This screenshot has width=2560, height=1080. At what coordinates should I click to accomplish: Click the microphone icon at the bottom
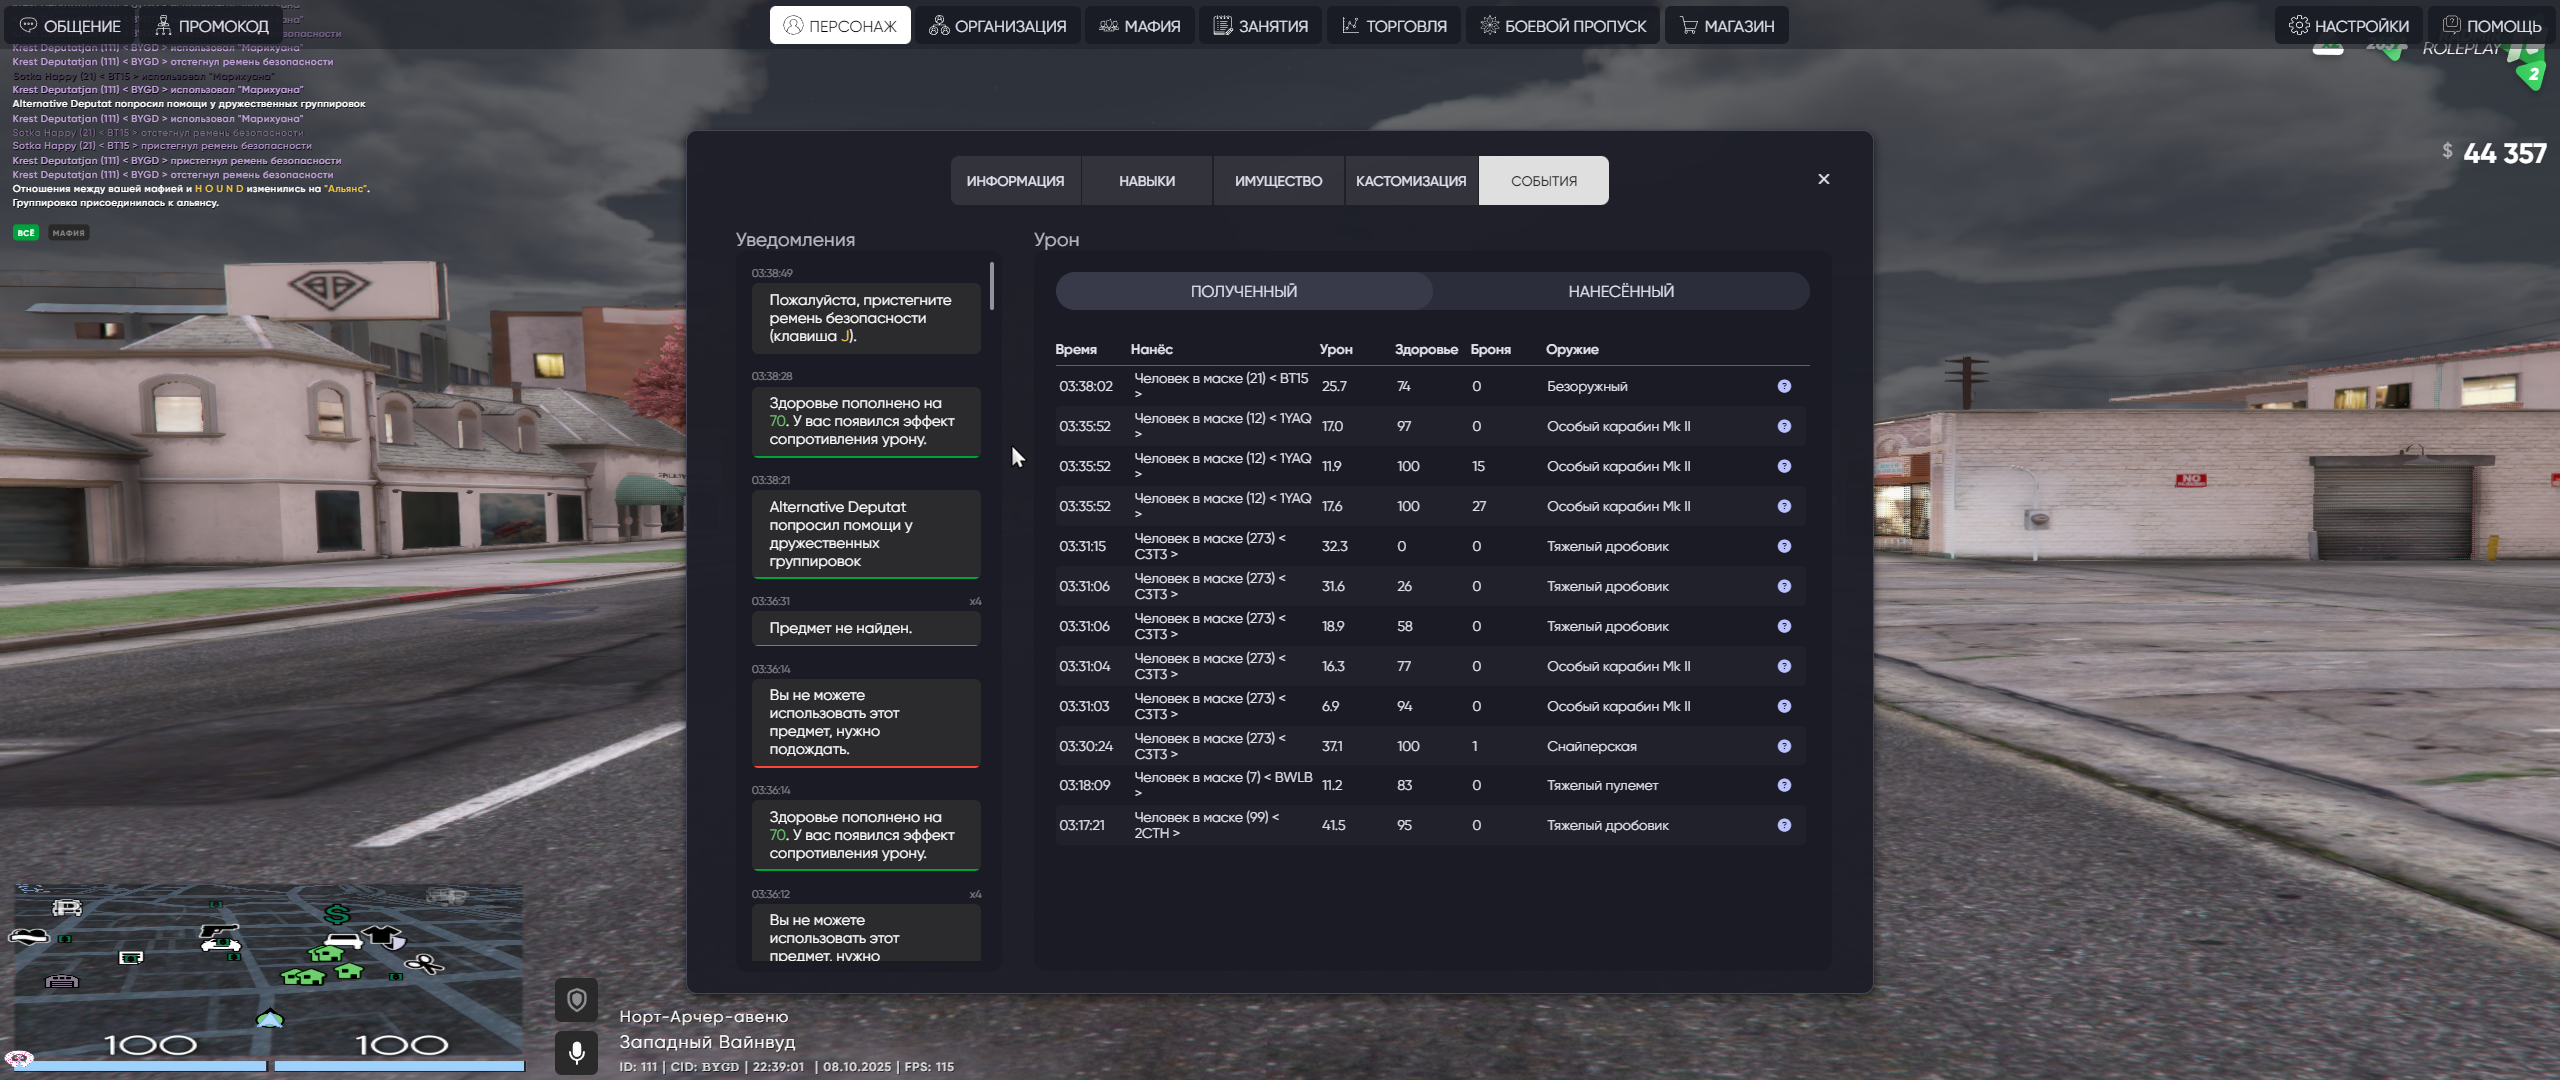pos(576,1052)
